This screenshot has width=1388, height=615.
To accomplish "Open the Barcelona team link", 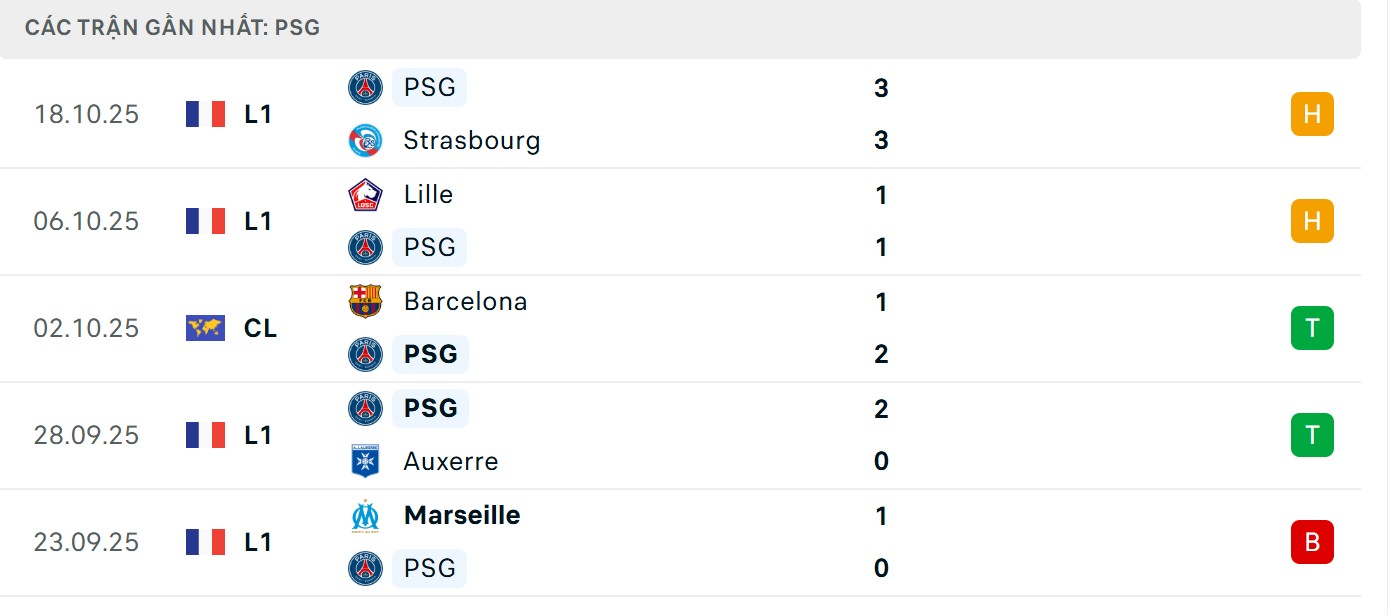I will coord(465,301).
